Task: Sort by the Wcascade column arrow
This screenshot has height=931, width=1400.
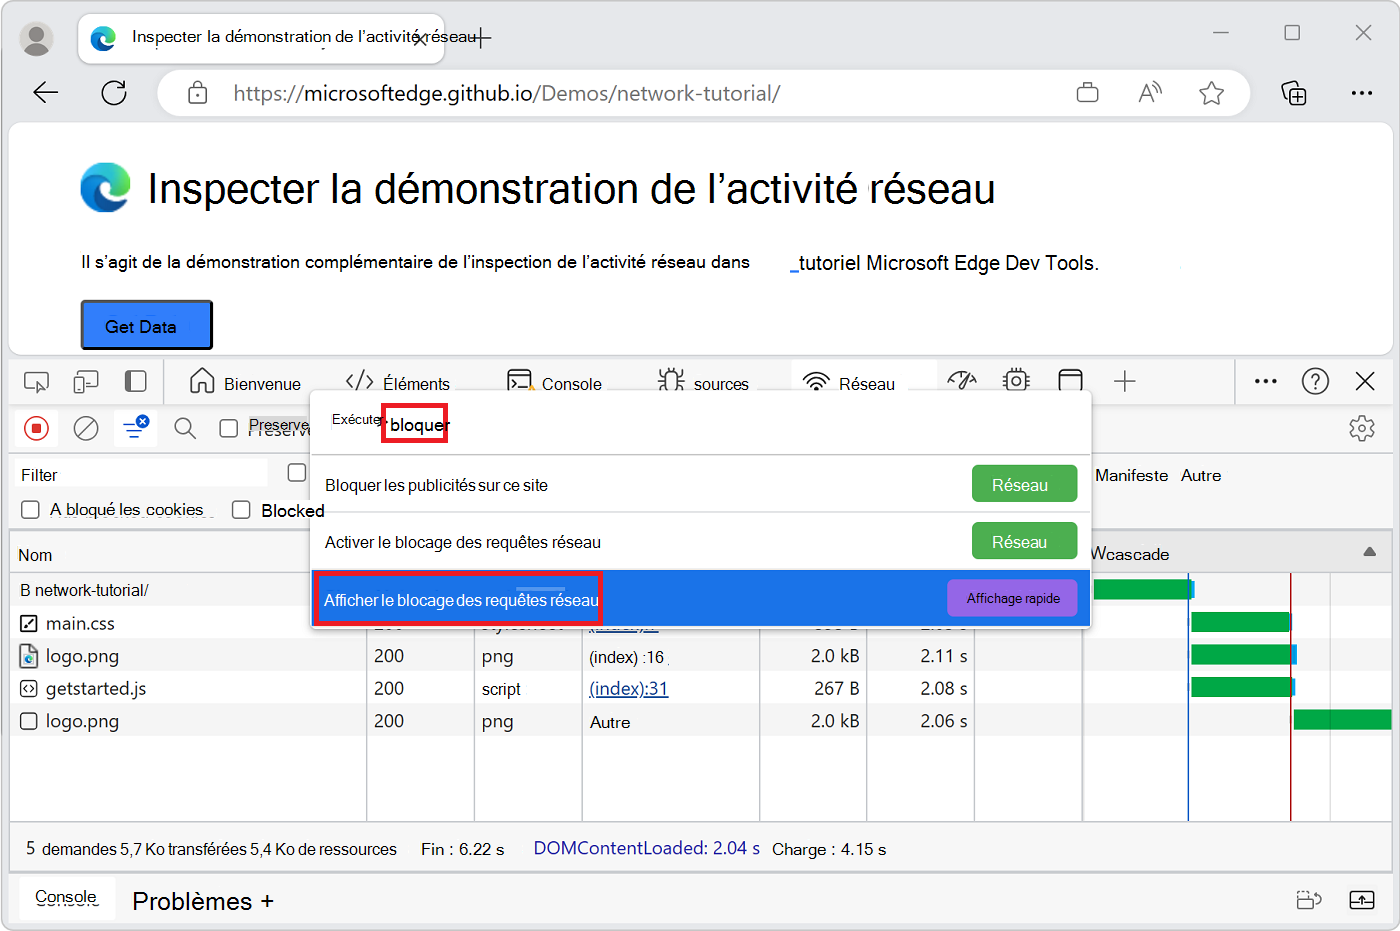Action: [x=1370, y=552]
